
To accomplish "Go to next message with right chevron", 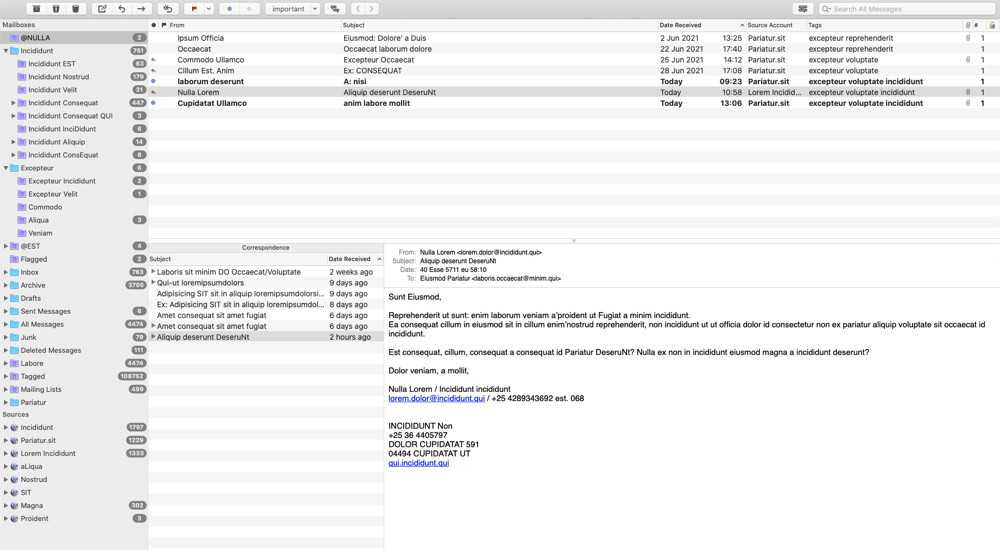I will pos(372,9).
